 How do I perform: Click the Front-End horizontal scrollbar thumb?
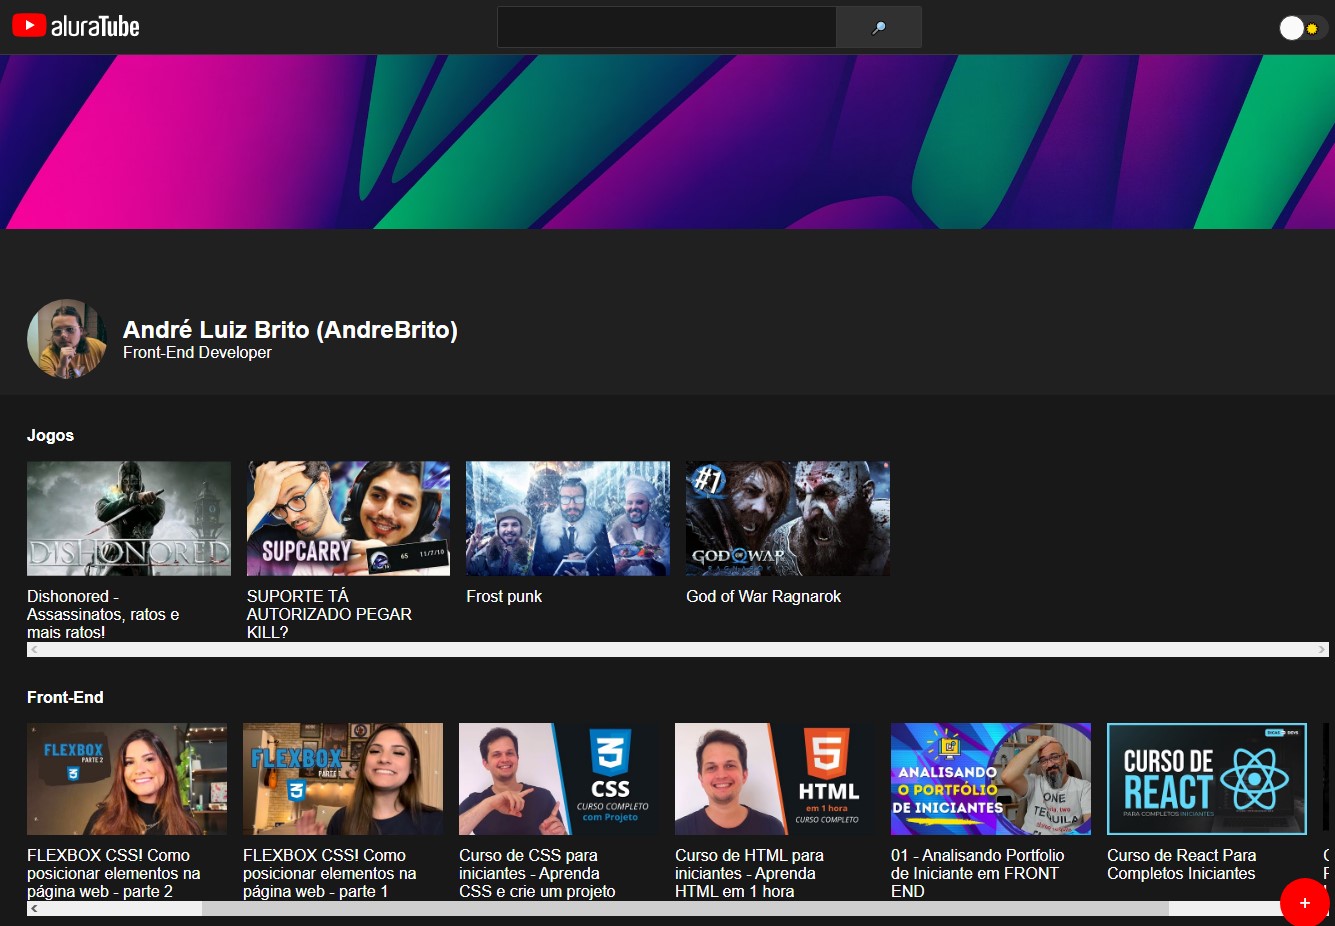click(x=685, y=909)
